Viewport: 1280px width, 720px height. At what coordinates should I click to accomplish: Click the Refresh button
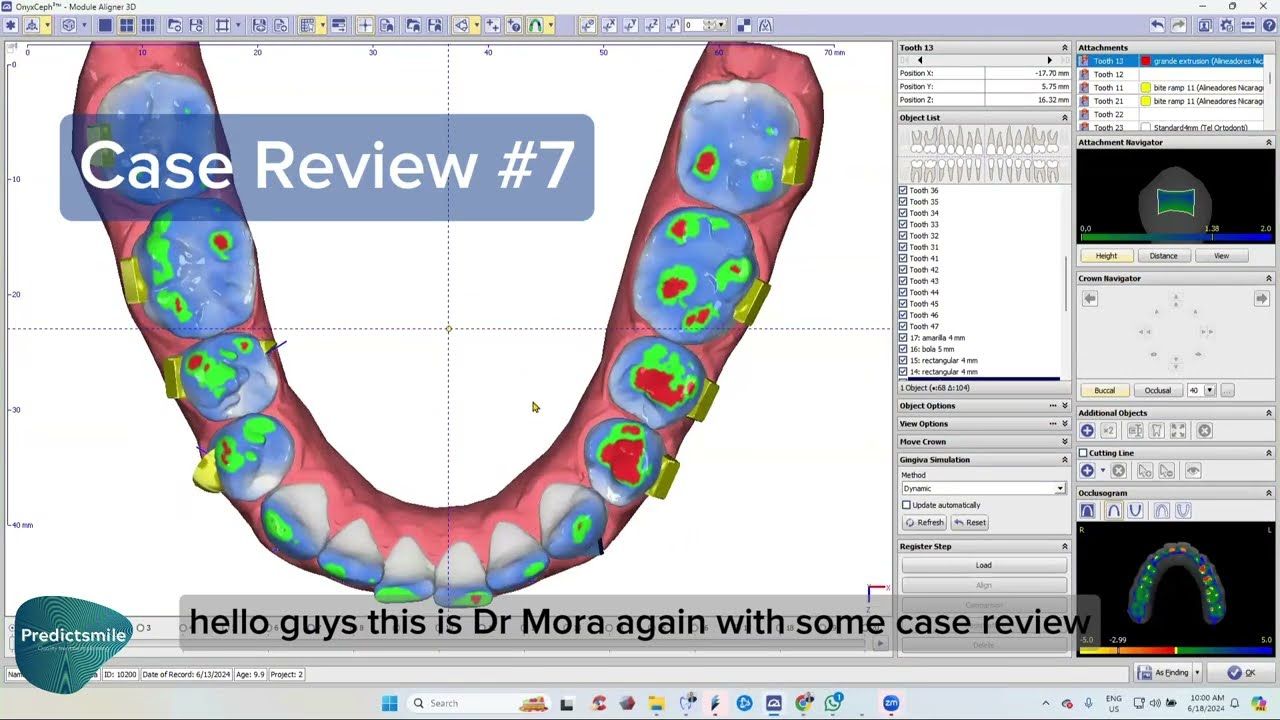[924, 522]
